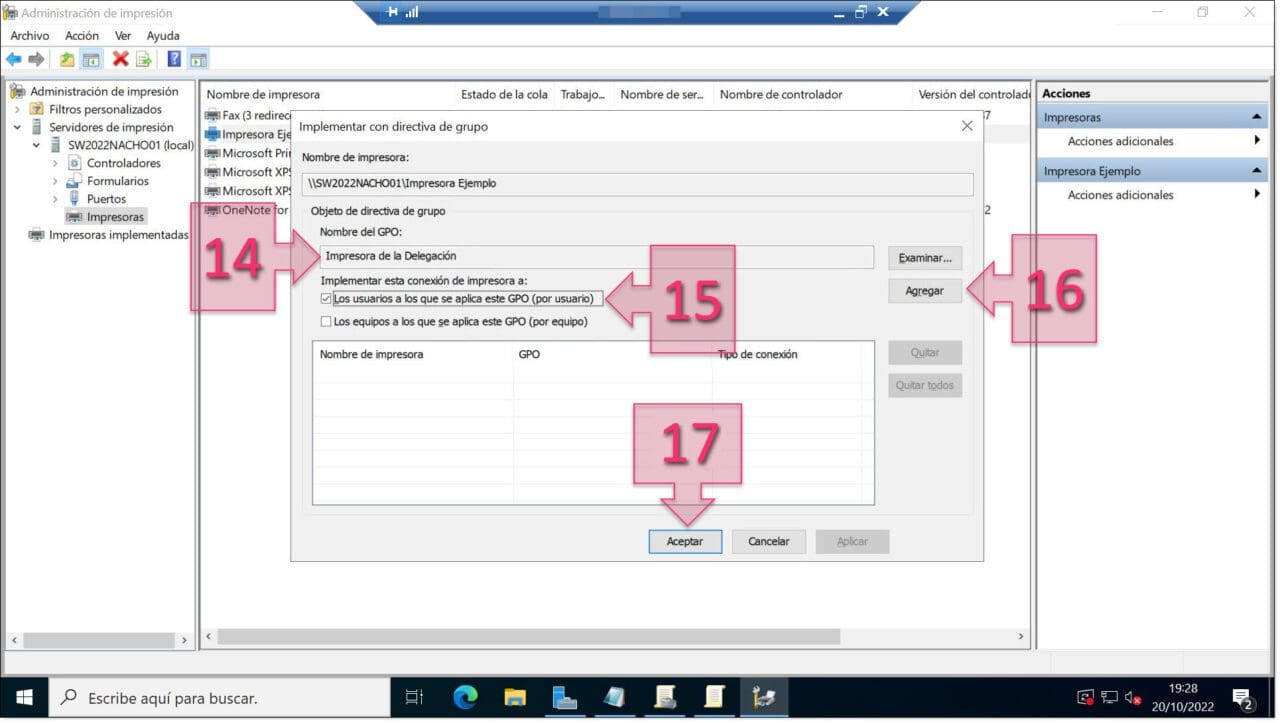Screen dimensions: 1280x723
Task: Open Server Manager from taskbar
Action: click(x=565, y=697)
